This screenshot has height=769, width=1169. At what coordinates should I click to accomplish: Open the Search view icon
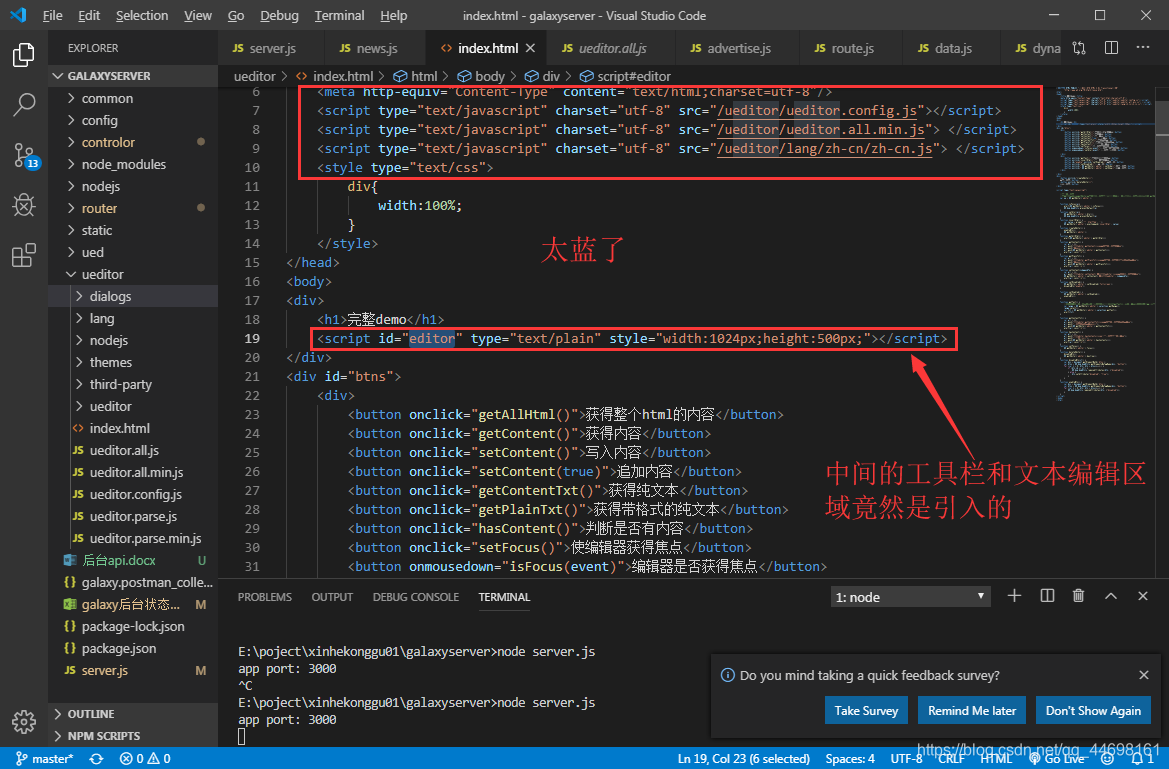pyautogui.click(x=24, y=105)
